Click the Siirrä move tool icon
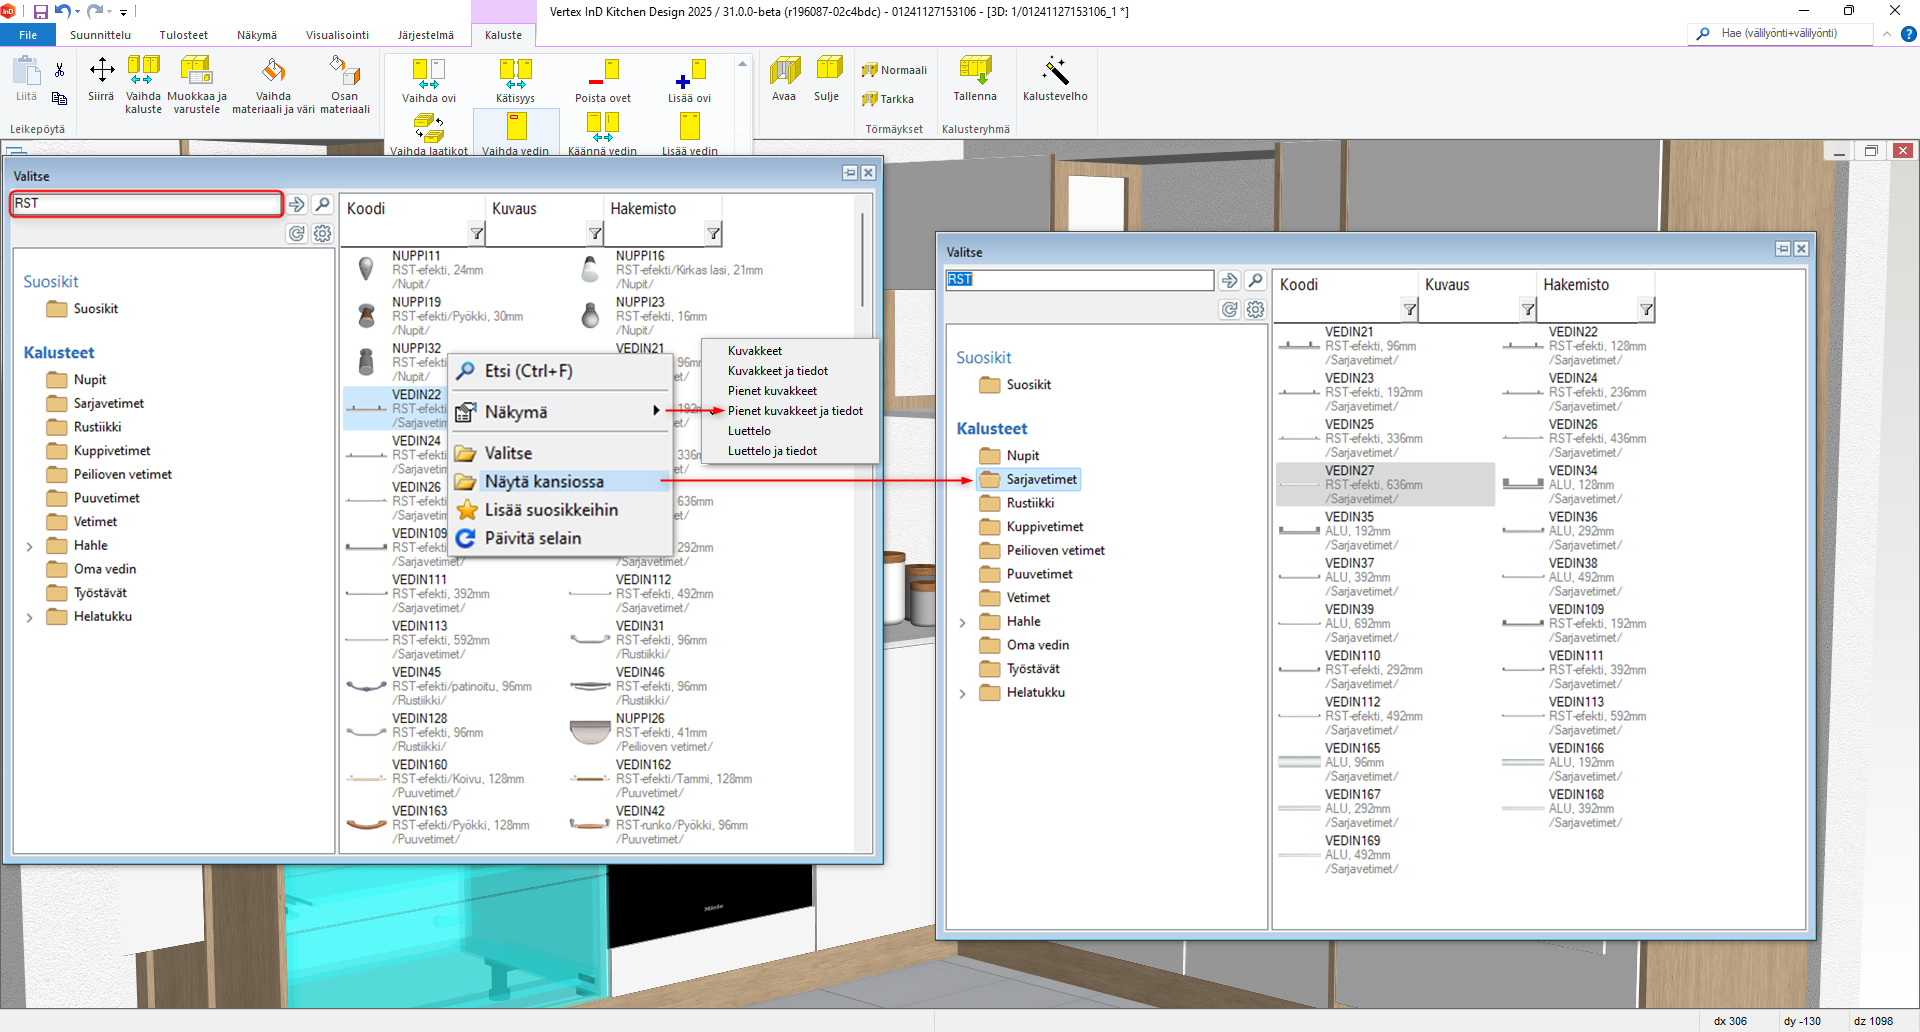Screen dimensions: 1920x1032 click(x=101, y=71)
